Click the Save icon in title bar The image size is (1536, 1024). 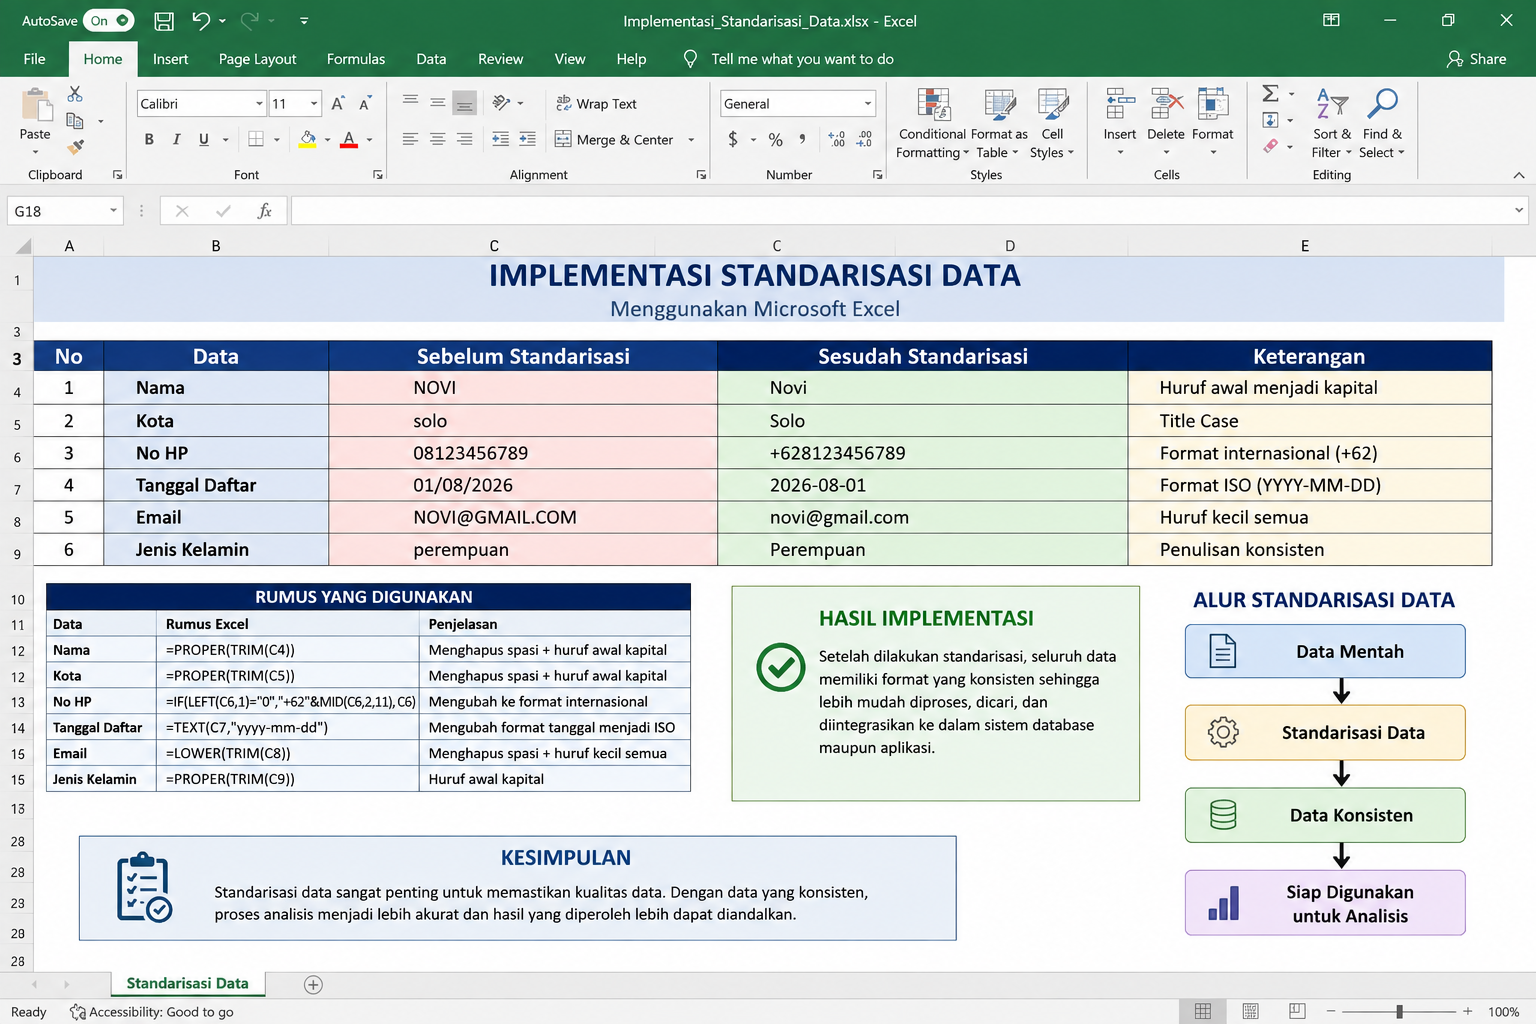(x=165, y=20)
